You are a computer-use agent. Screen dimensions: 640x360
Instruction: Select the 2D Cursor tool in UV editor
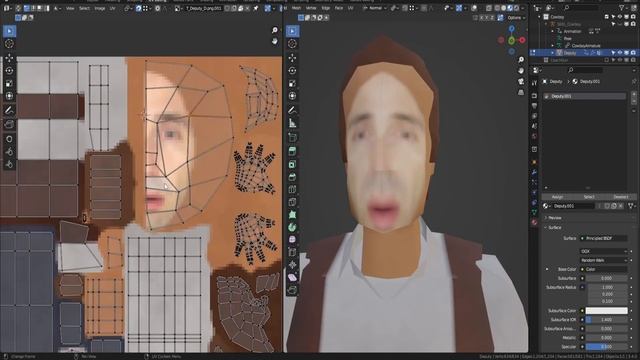(x=9, y=44)
